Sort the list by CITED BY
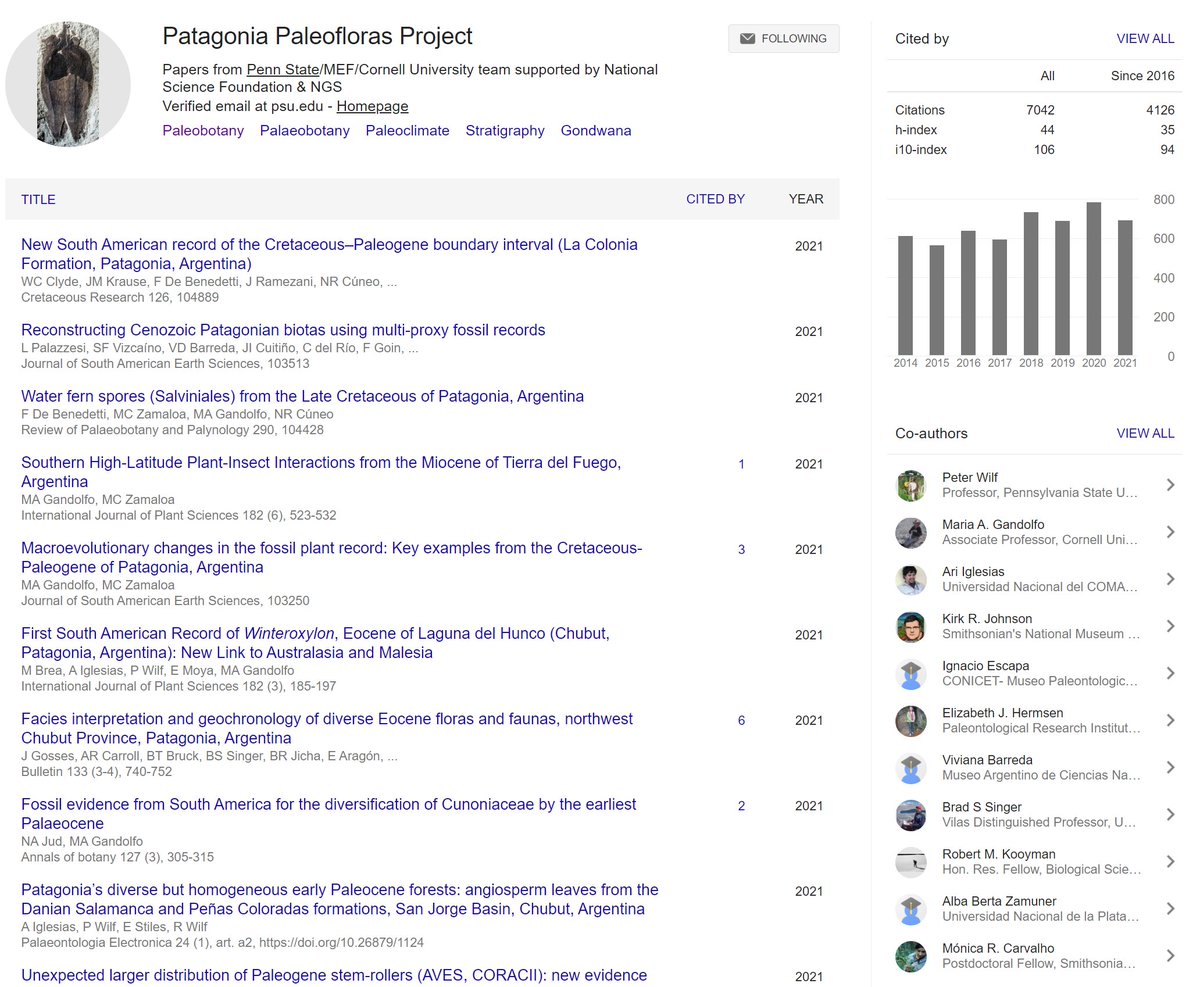Screen dimensions: 1200x987 coord(715,199)
